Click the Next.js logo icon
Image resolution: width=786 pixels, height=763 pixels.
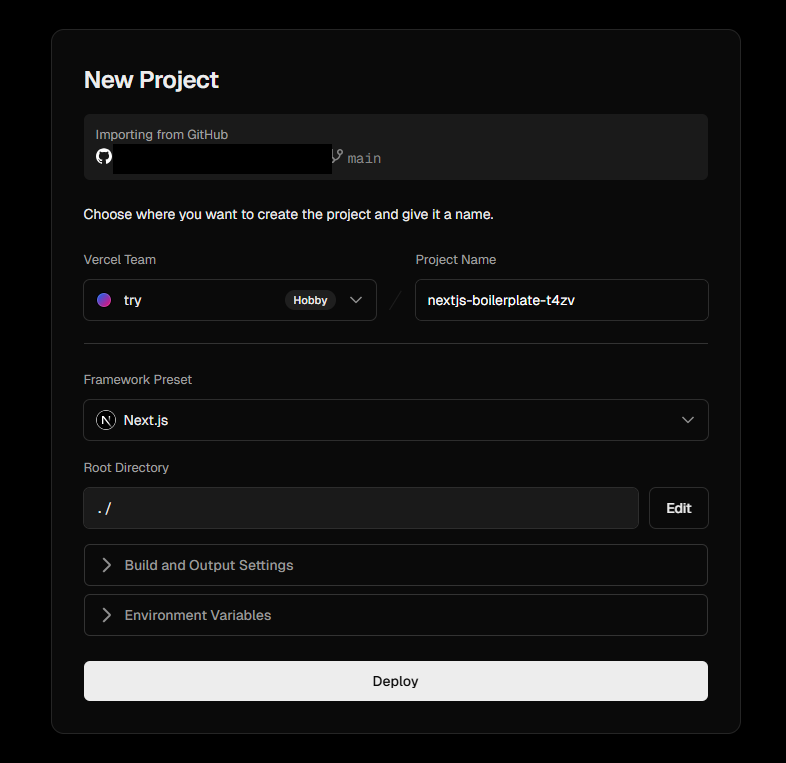106,420
